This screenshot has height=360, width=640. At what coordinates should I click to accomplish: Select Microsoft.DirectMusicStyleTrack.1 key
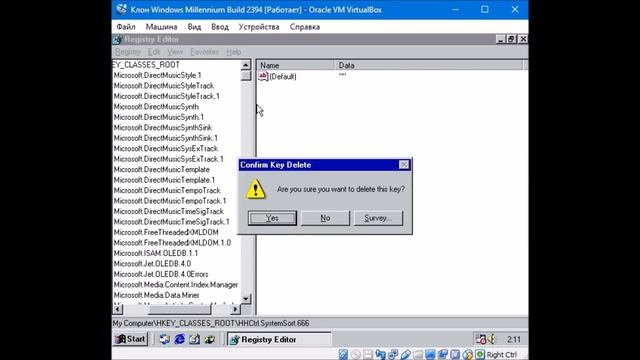click(x=167, y=96)
